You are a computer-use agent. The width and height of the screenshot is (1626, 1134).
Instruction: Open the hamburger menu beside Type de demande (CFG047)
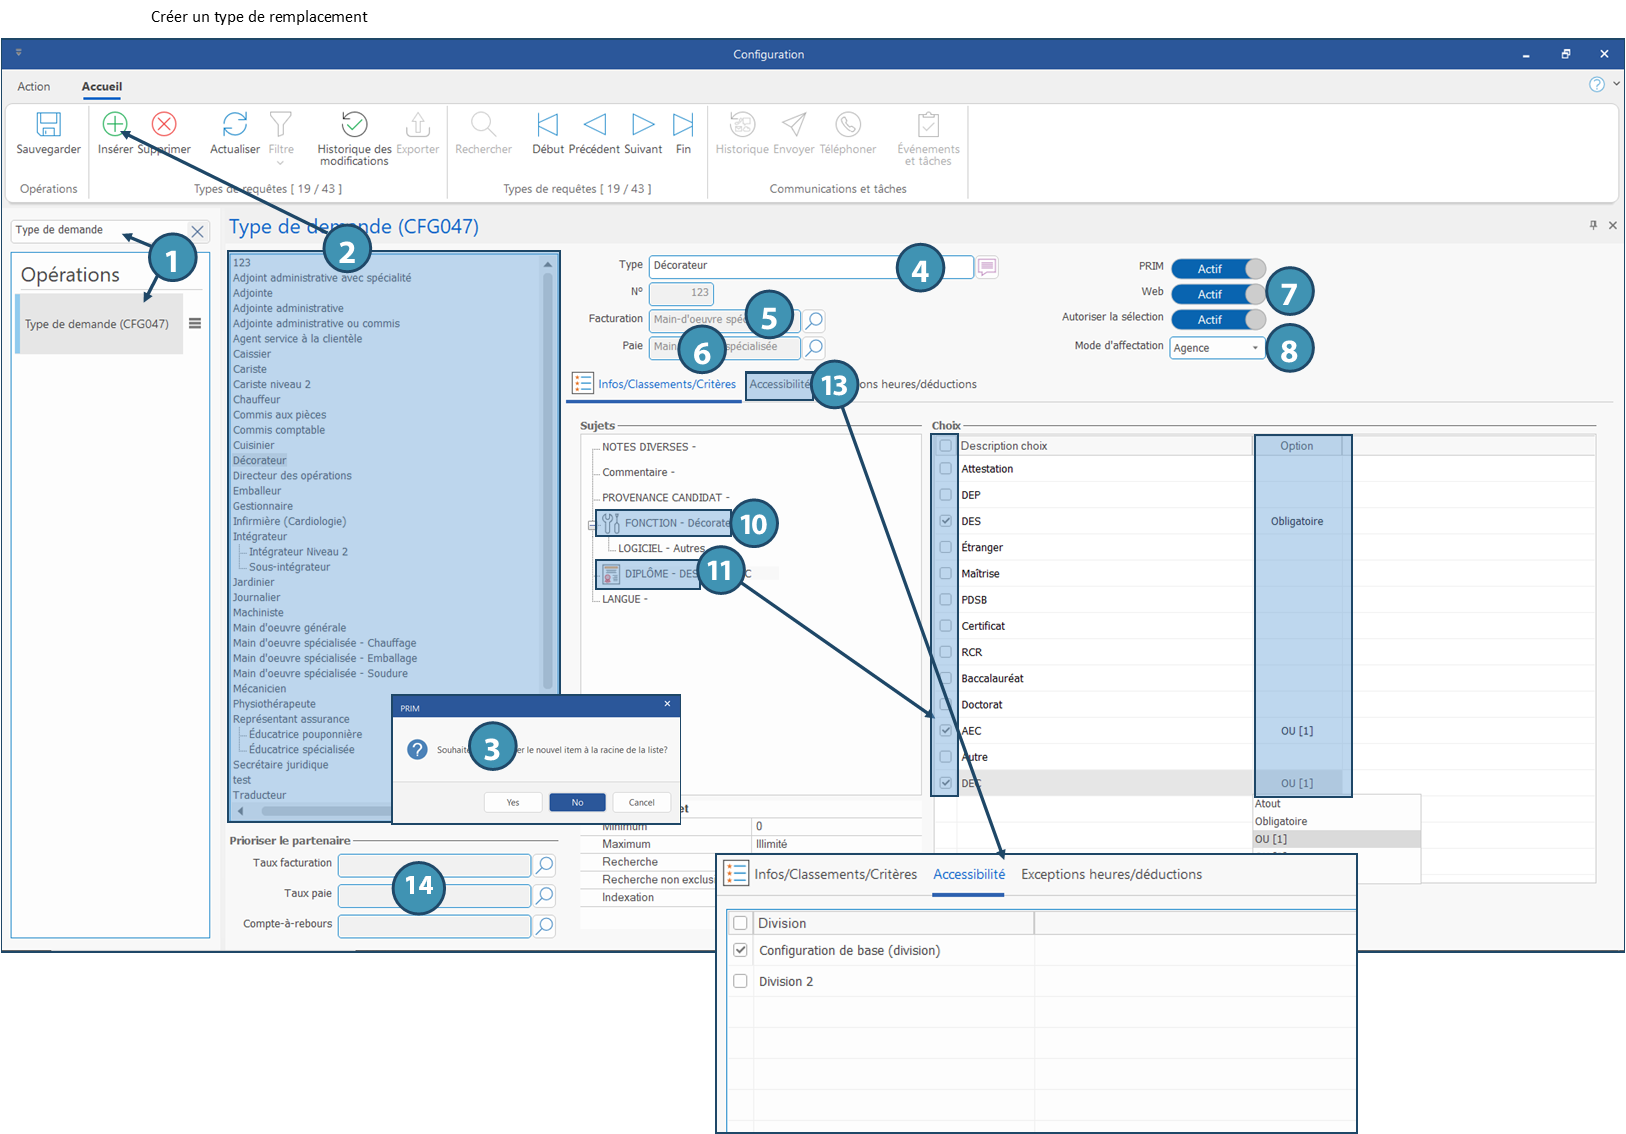[x=195, y=323]
